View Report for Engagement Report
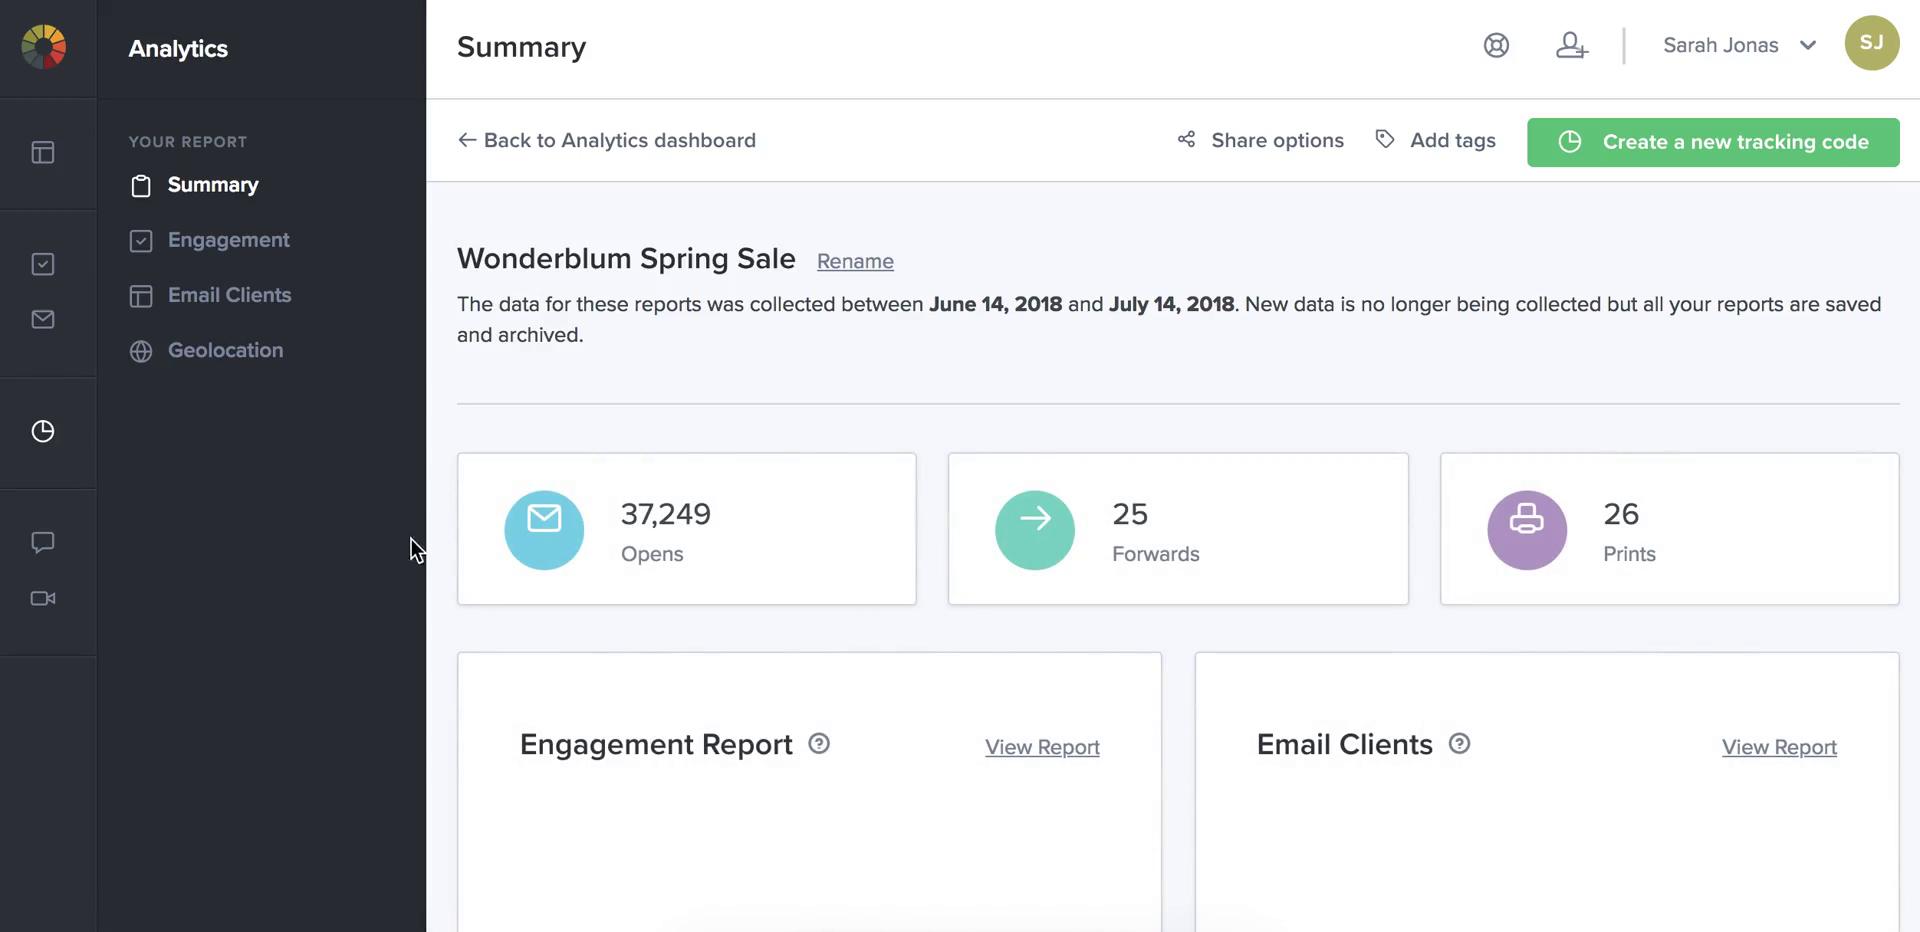 point(1042,747)
